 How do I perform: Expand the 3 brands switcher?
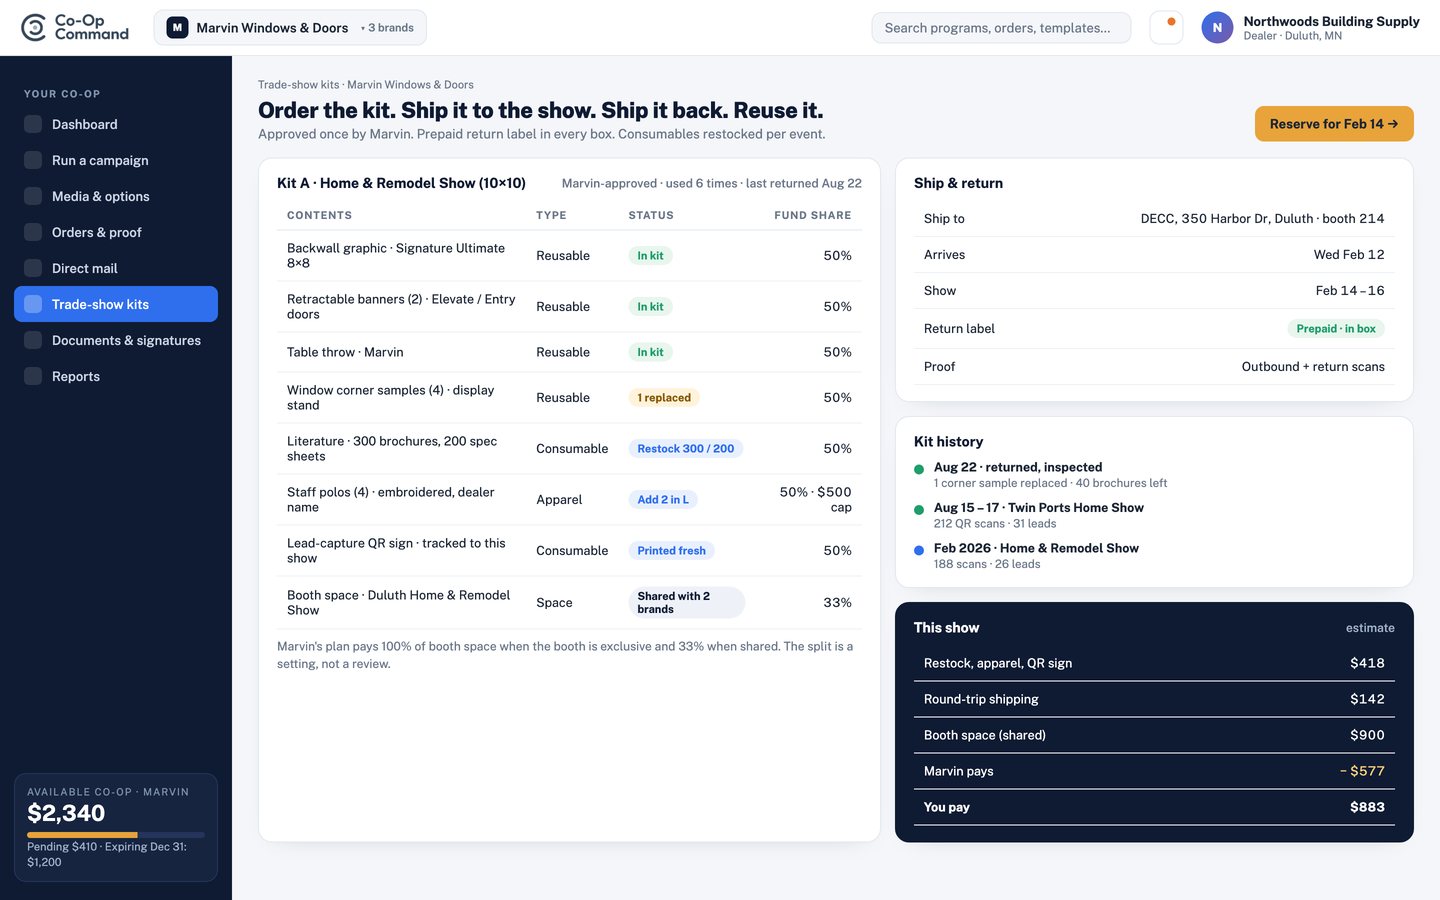[387, 28]
